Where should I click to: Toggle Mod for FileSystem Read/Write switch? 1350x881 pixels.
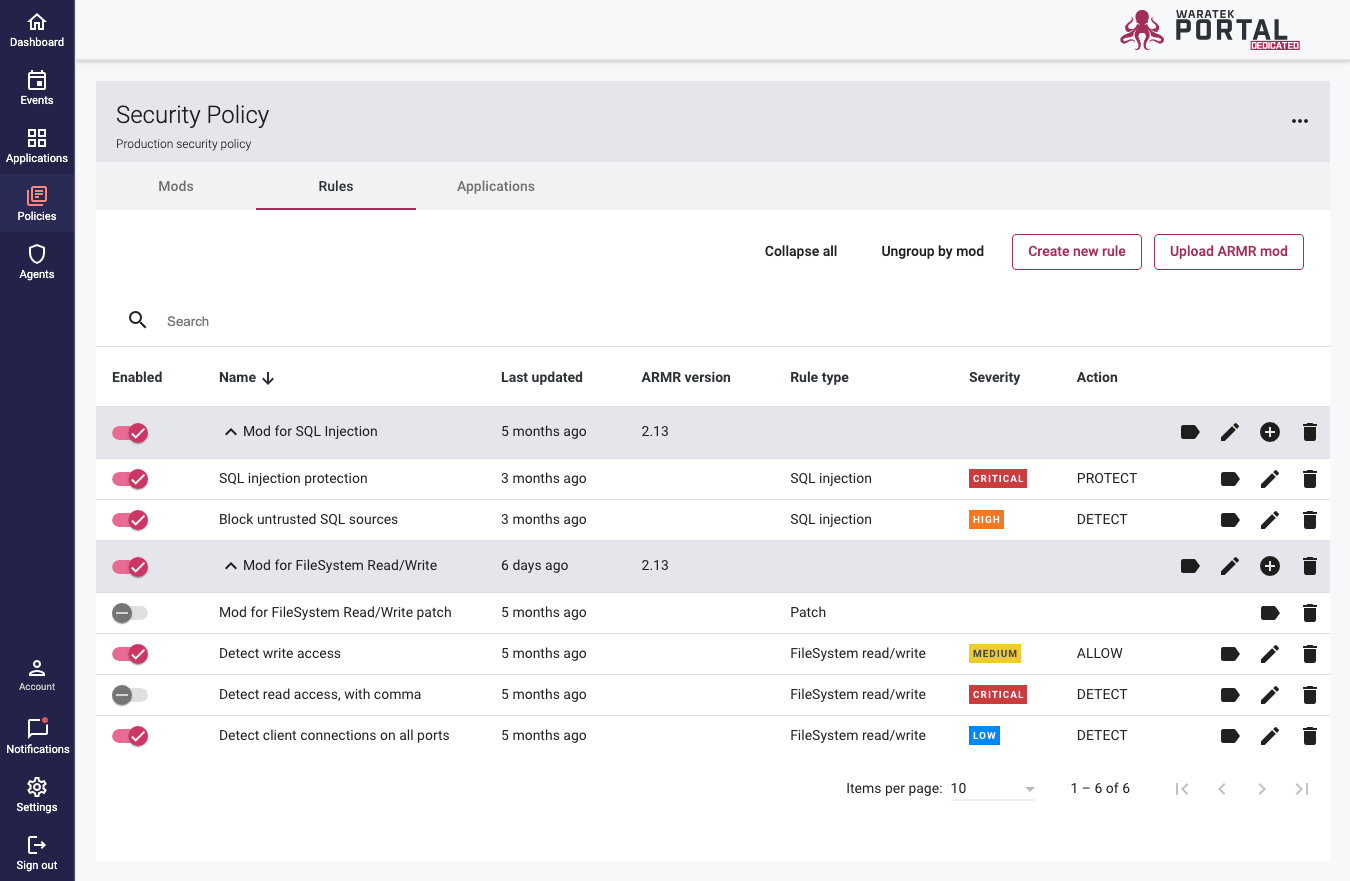(x=130, y=566)
